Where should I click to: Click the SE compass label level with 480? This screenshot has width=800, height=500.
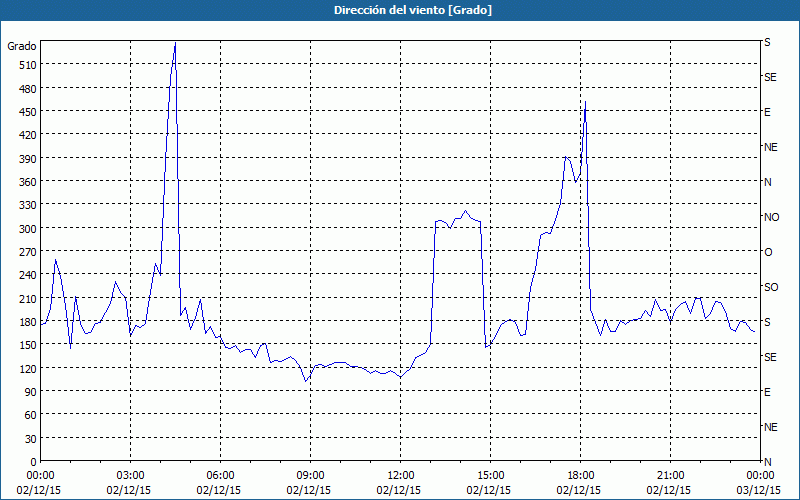(770, 77)
